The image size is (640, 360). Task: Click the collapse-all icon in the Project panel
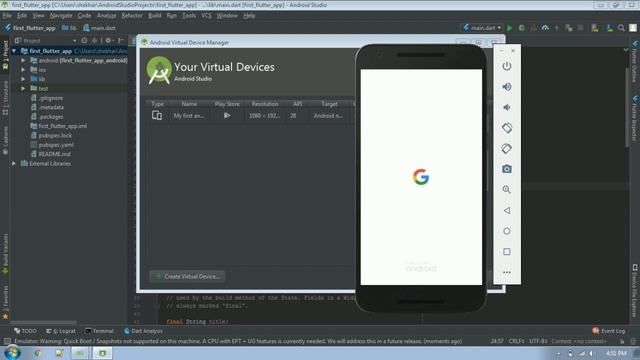click(x=95, y=40)
